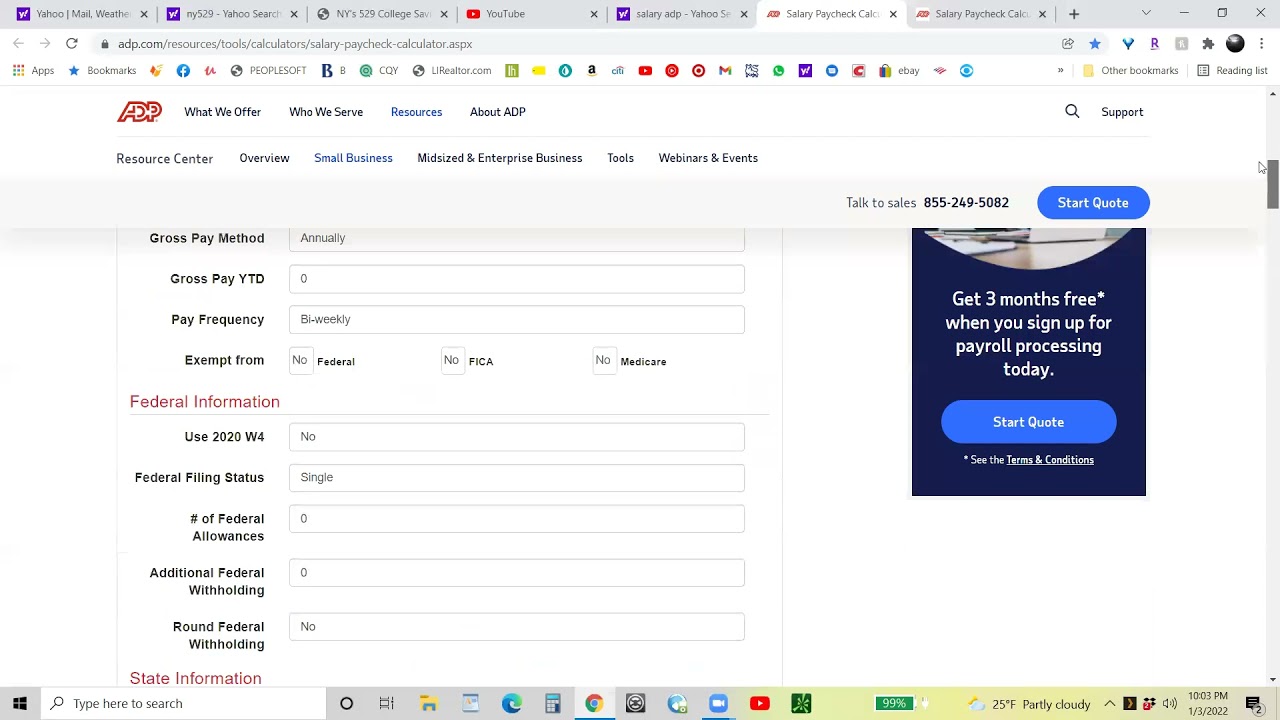The height and width of the screenshot is (720, 1280).
Task: Open the Chrome tab search dropdown
Action: (1146, 14)
